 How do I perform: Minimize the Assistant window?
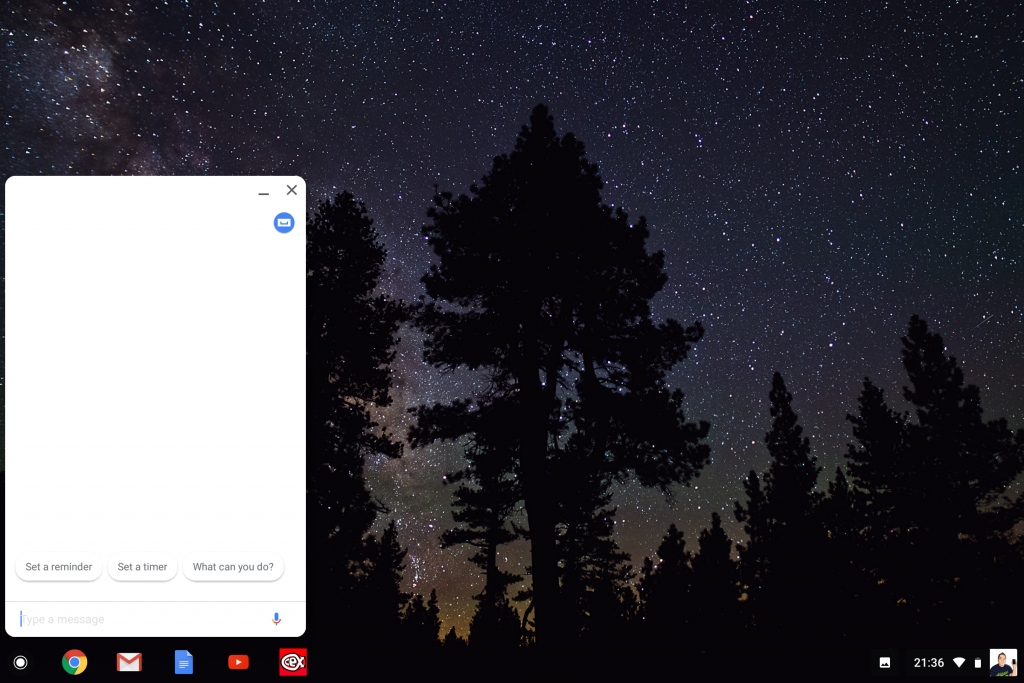pyautogui.click(x=264, y=191)
